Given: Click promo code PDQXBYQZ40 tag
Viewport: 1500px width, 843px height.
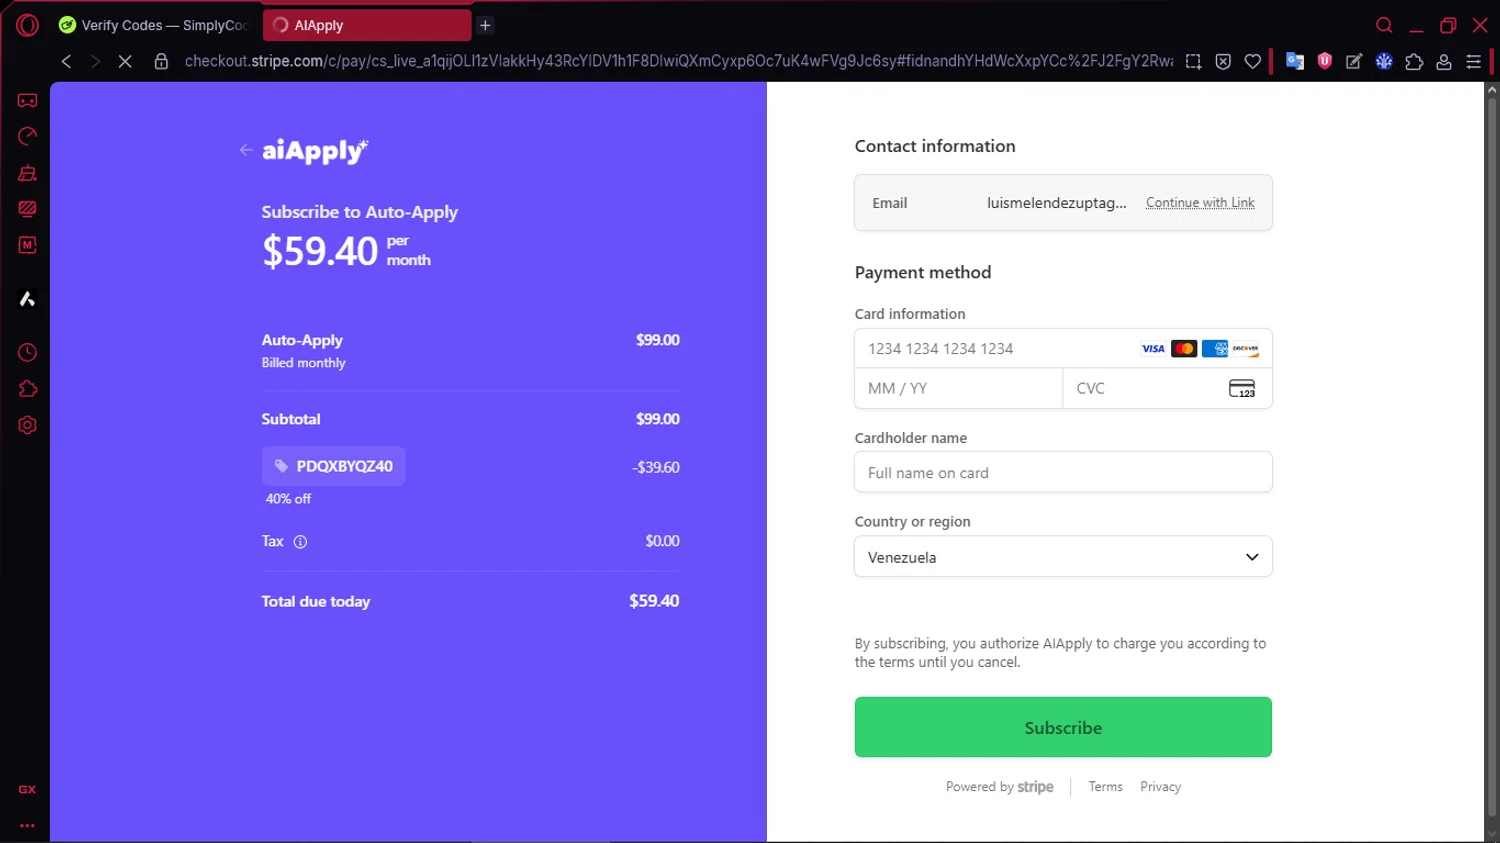Looking at the screenshot, I should [x=334, y=466].
